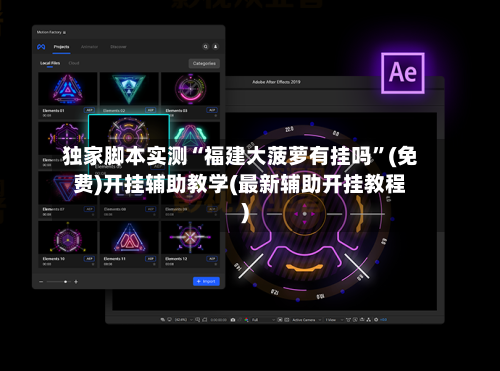
Task: Click the Reset Exposure icon
Action: [x=376, y=319]
